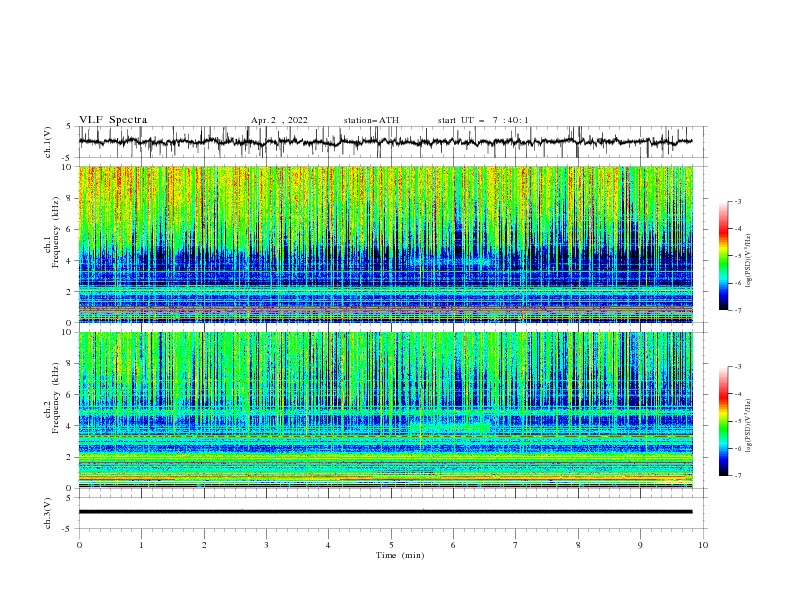Click the time axis tick label "5"

(391, 545)
